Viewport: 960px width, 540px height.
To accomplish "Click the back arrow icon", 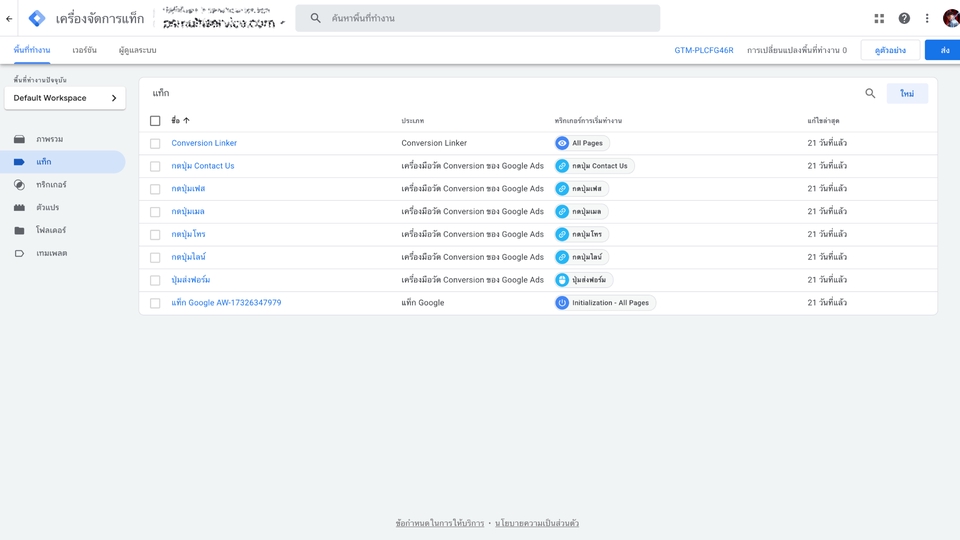I will (9, 18).
